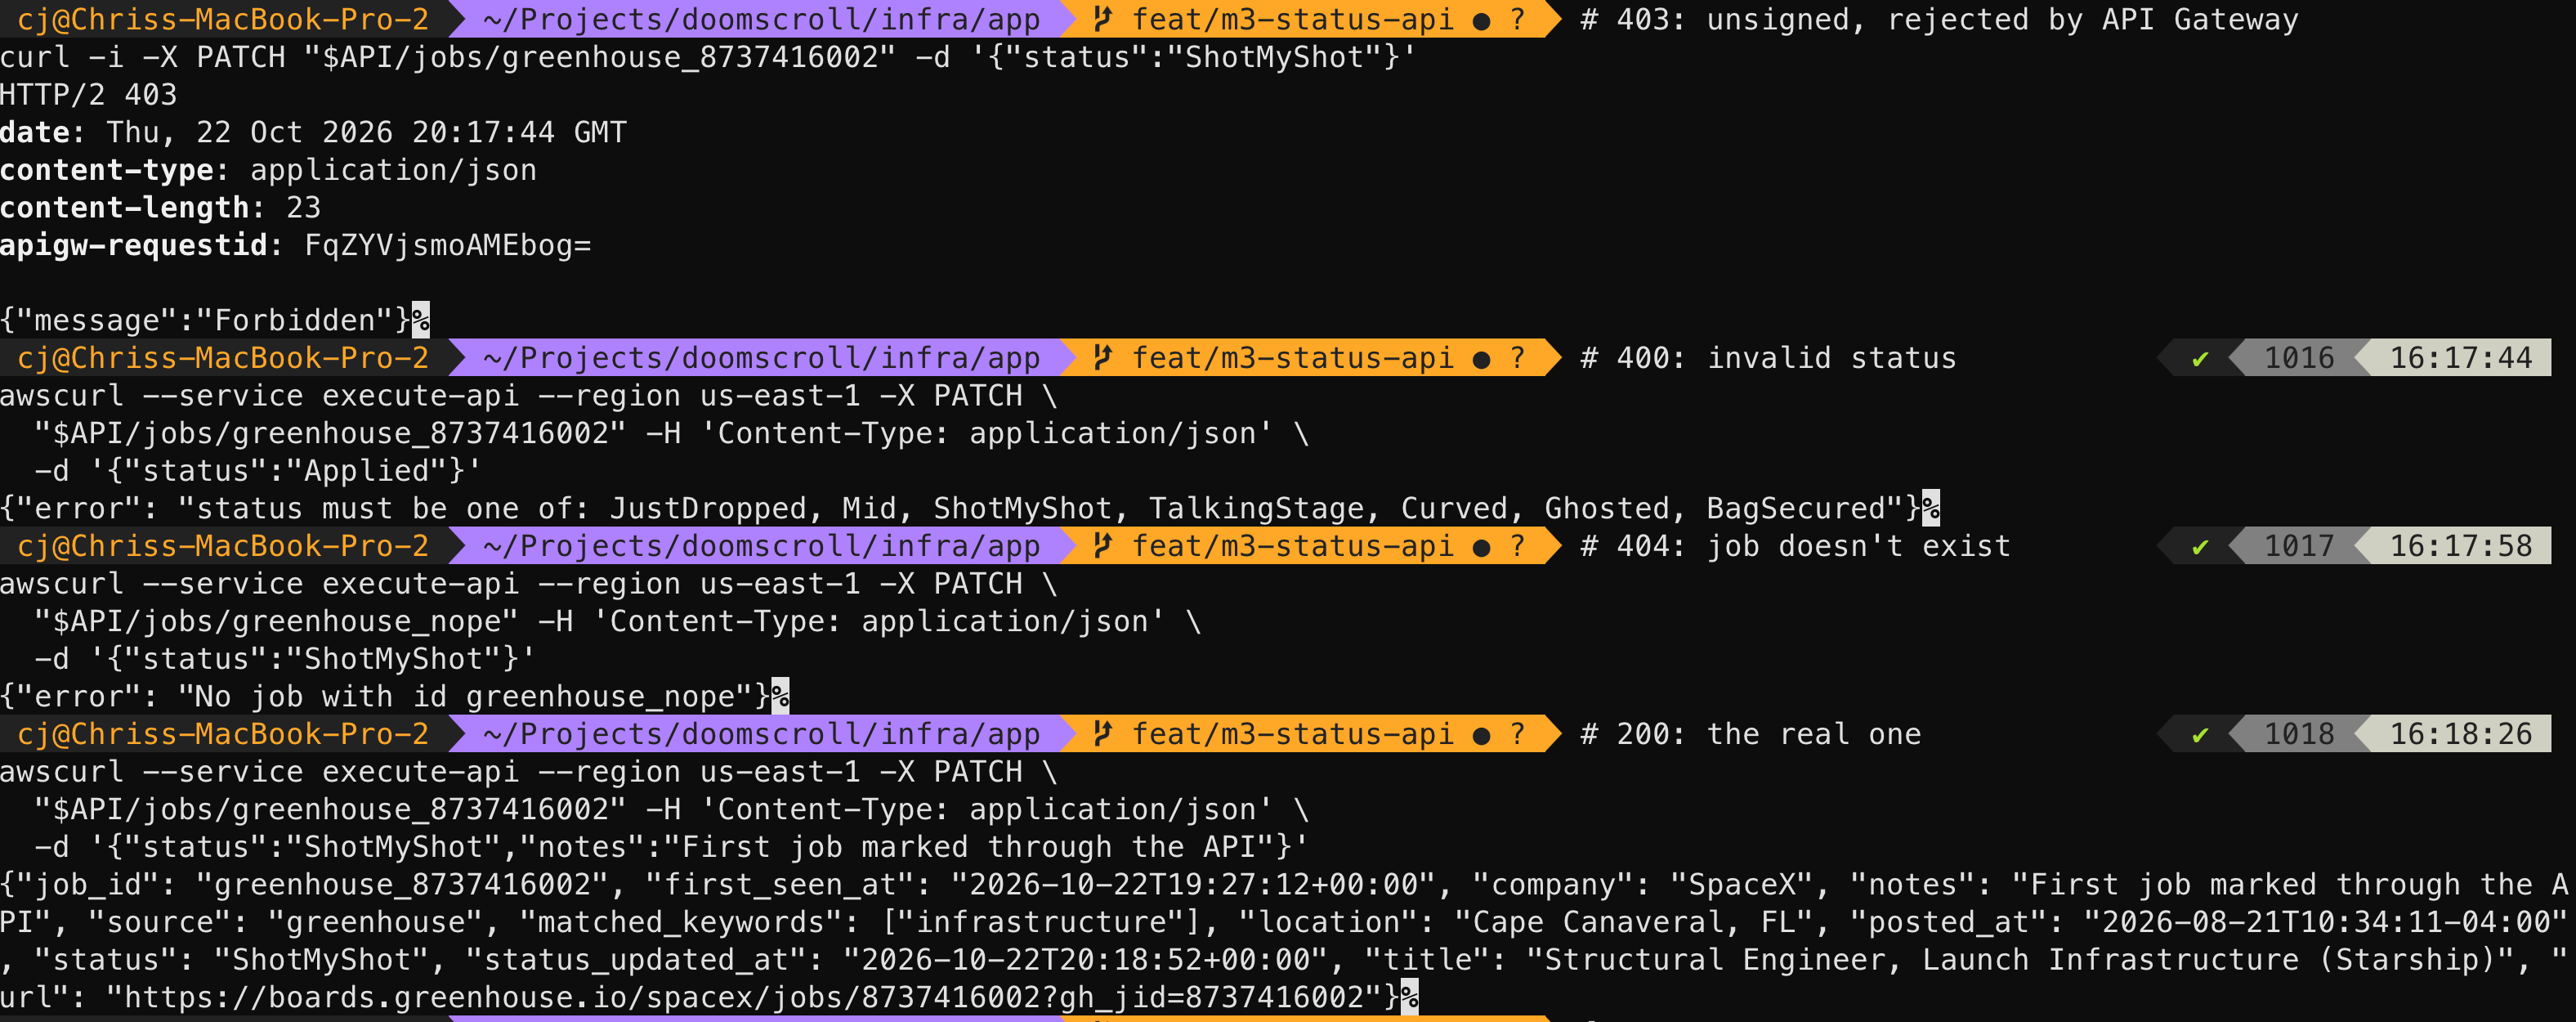Click the first_seen_at value '2026-10-22T19:27:12+00:00'
Viewport: 2576px width, 1022px height.
pyautogui.click(x=1194, y=884)
